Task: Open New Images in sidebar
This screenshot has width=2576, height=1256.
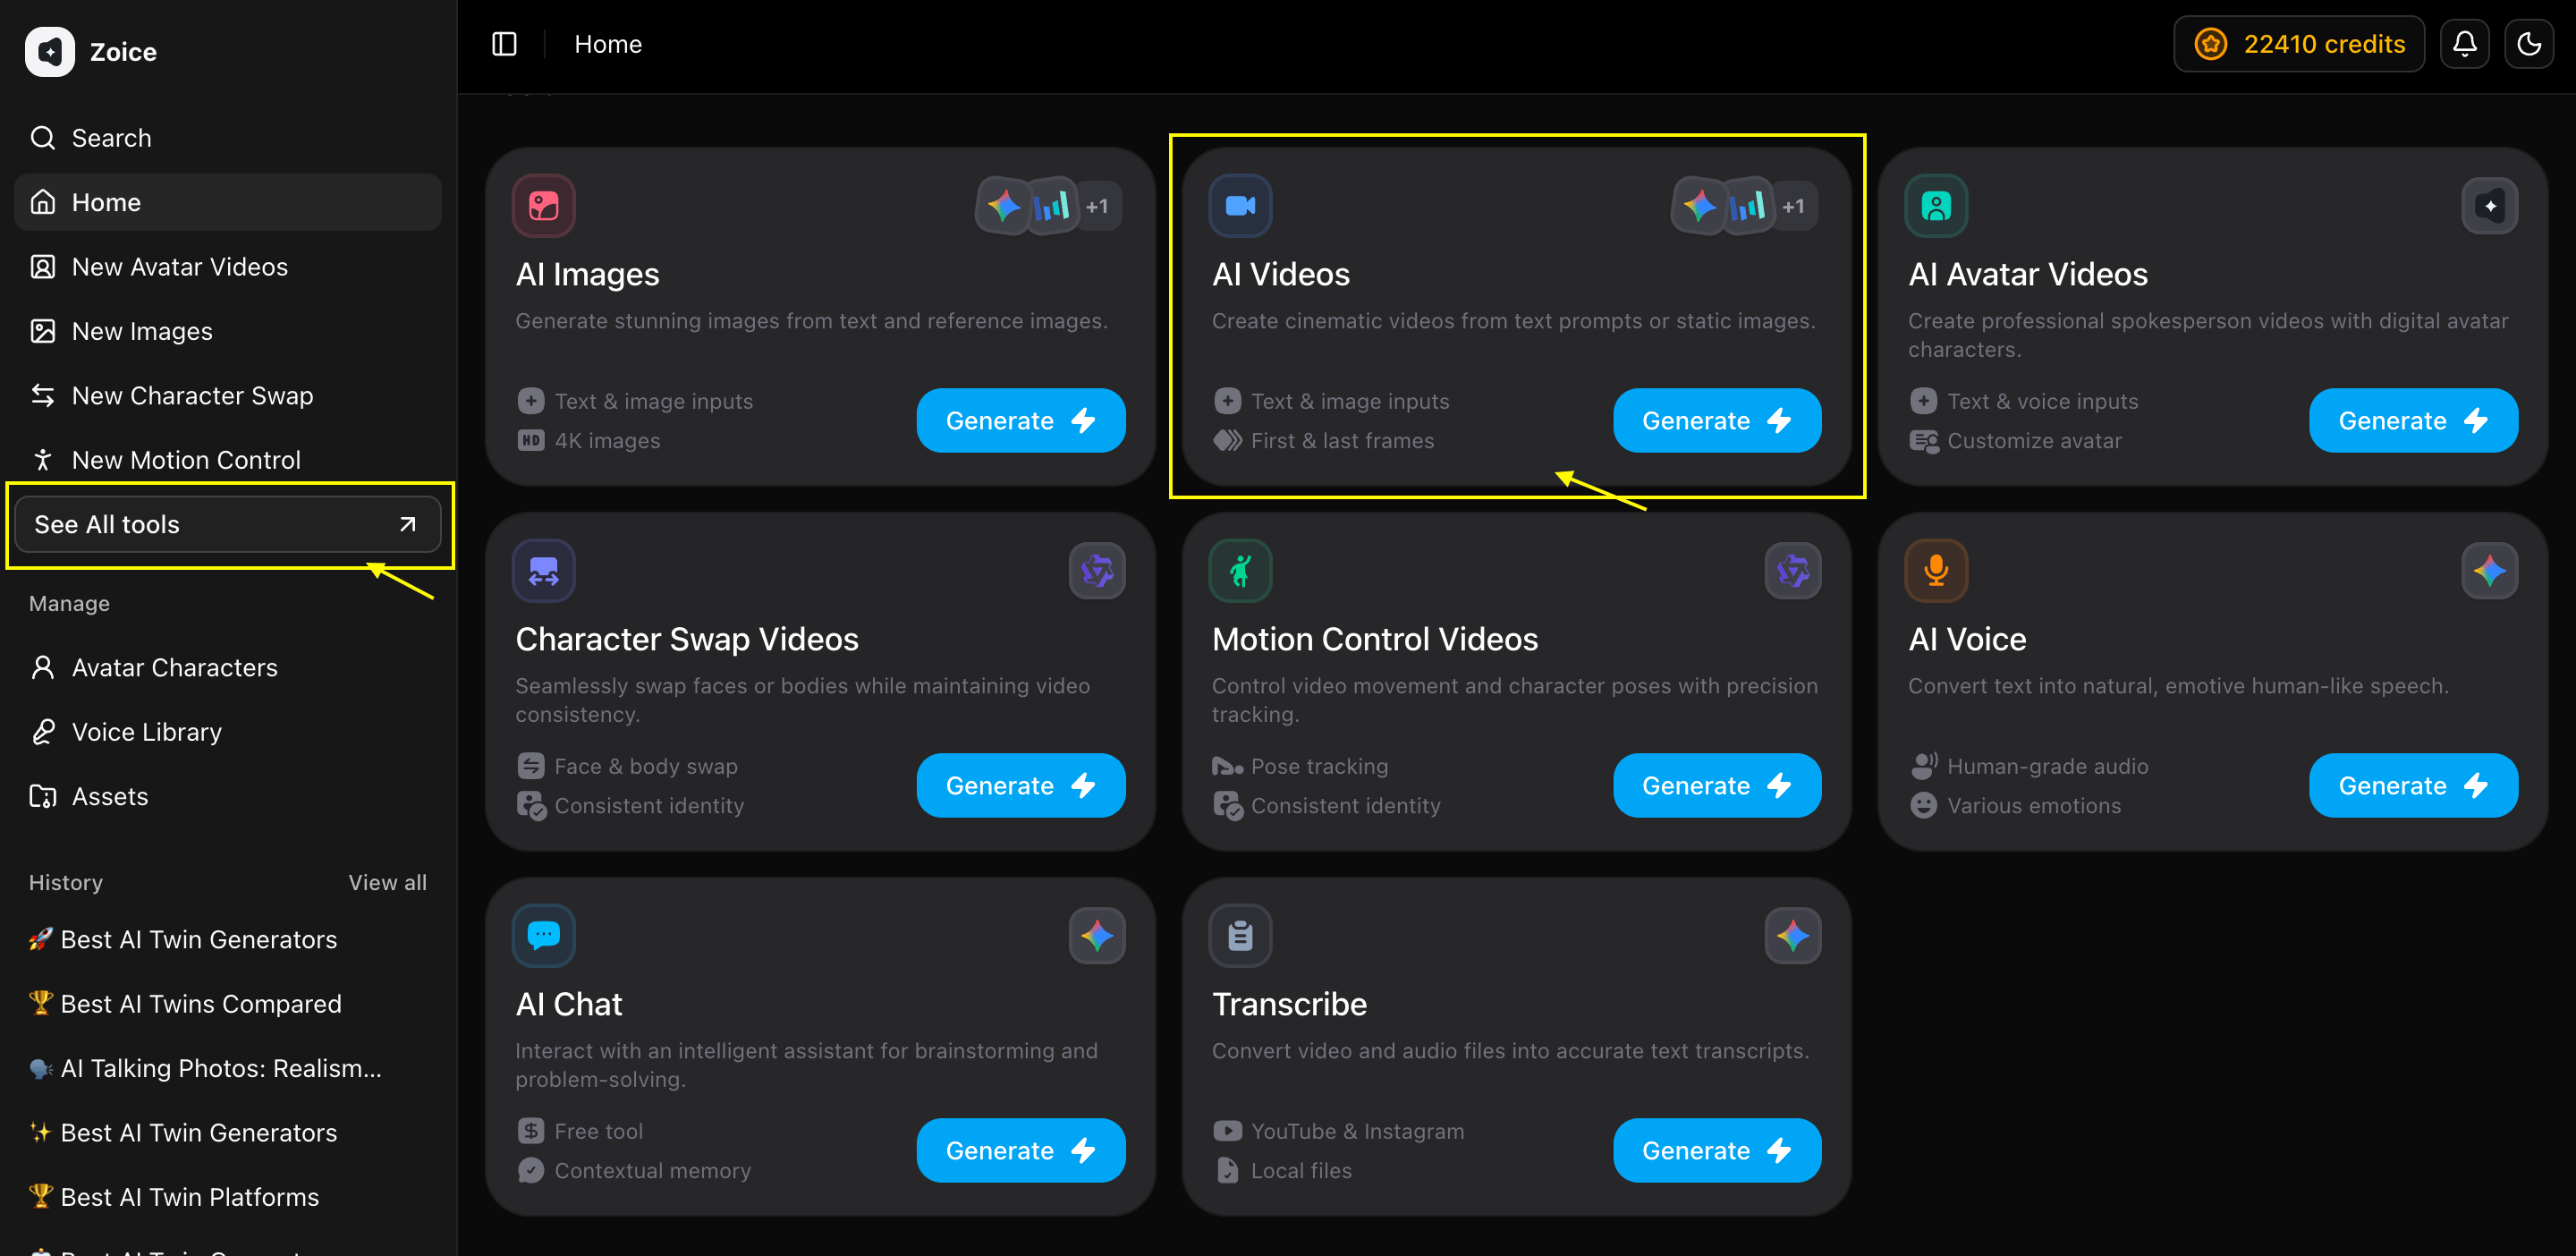Action: (x=228, y=331)
